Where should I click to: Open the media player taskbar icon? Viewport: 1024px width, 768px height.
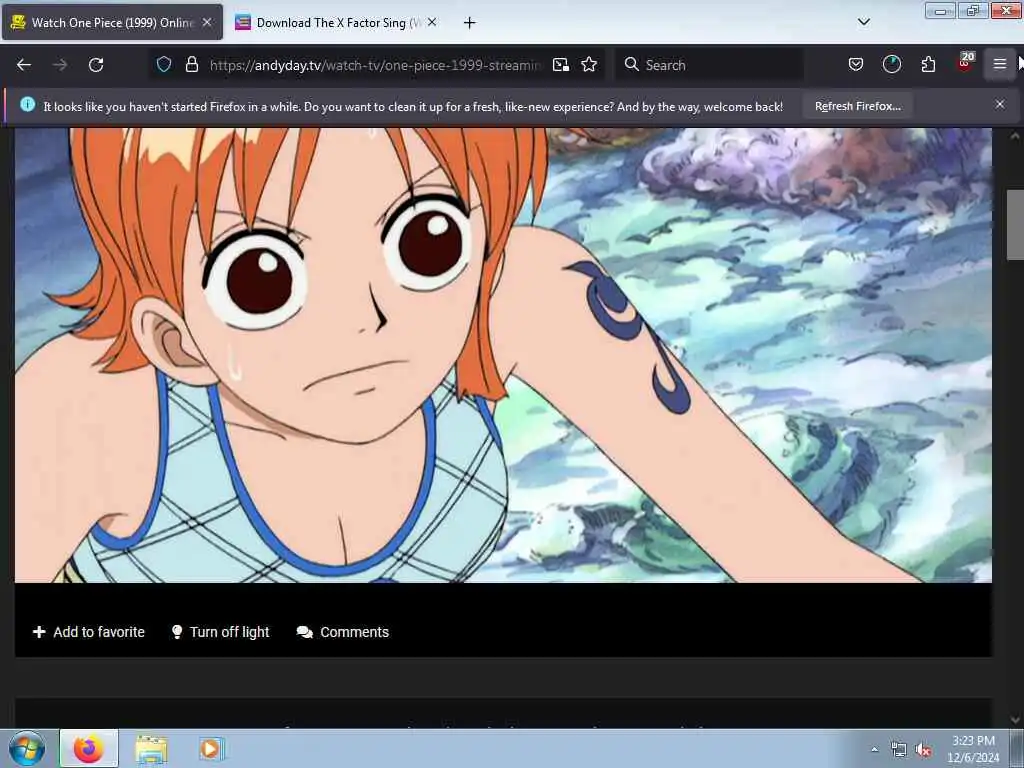click(x=211, y=748)
